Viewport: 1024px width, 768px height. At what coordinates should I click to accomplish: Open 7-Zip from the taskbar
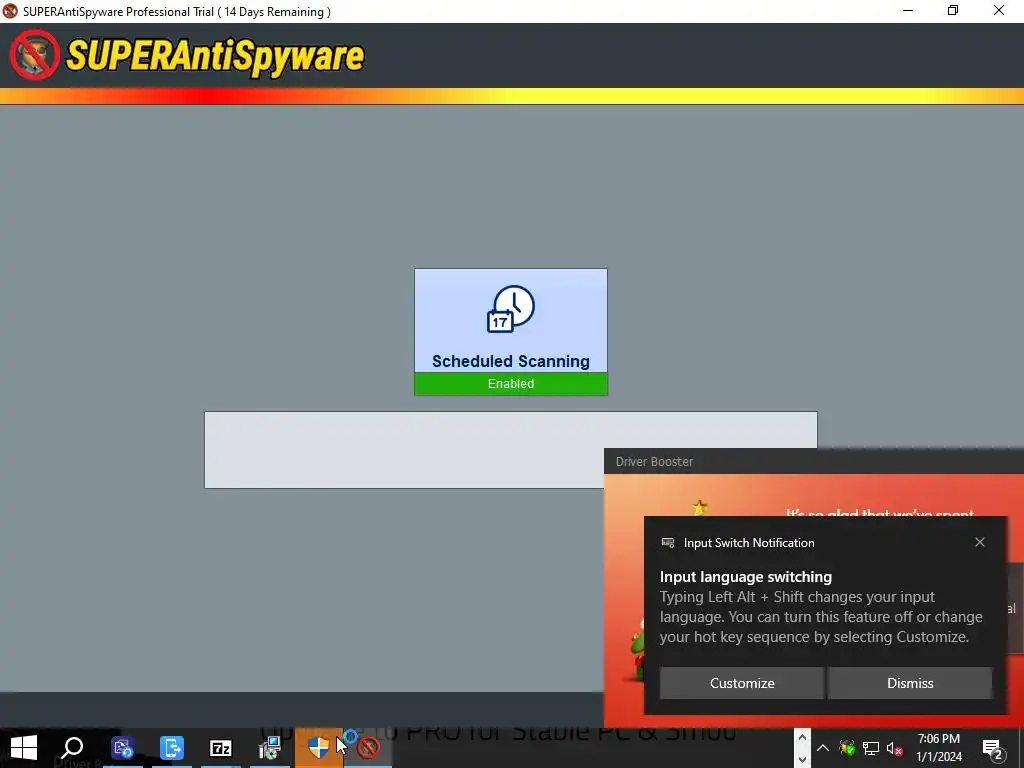coord(221,748)
